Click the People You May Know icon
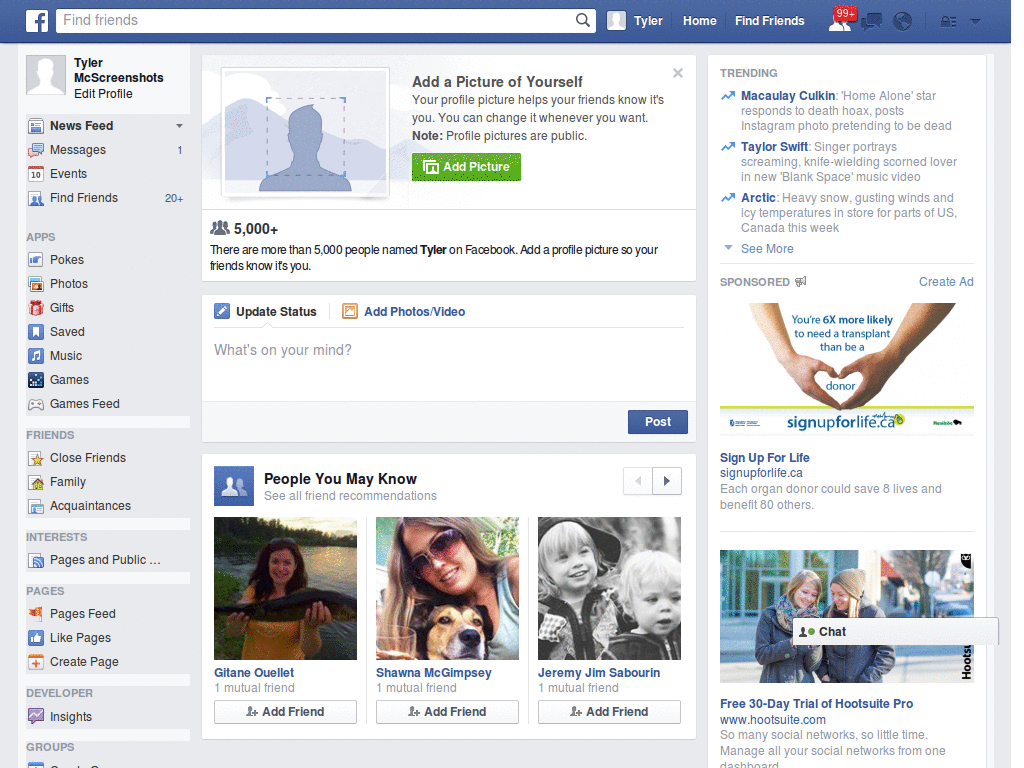 [x=234, y=486]
